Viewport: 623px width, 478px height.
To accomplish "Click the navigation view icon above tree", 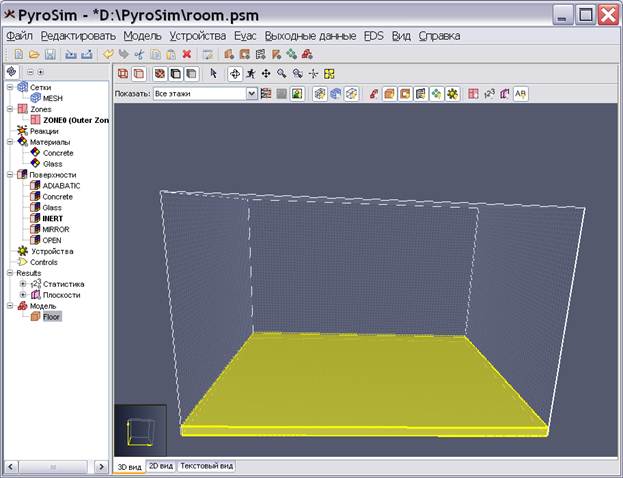I will 12,72.
